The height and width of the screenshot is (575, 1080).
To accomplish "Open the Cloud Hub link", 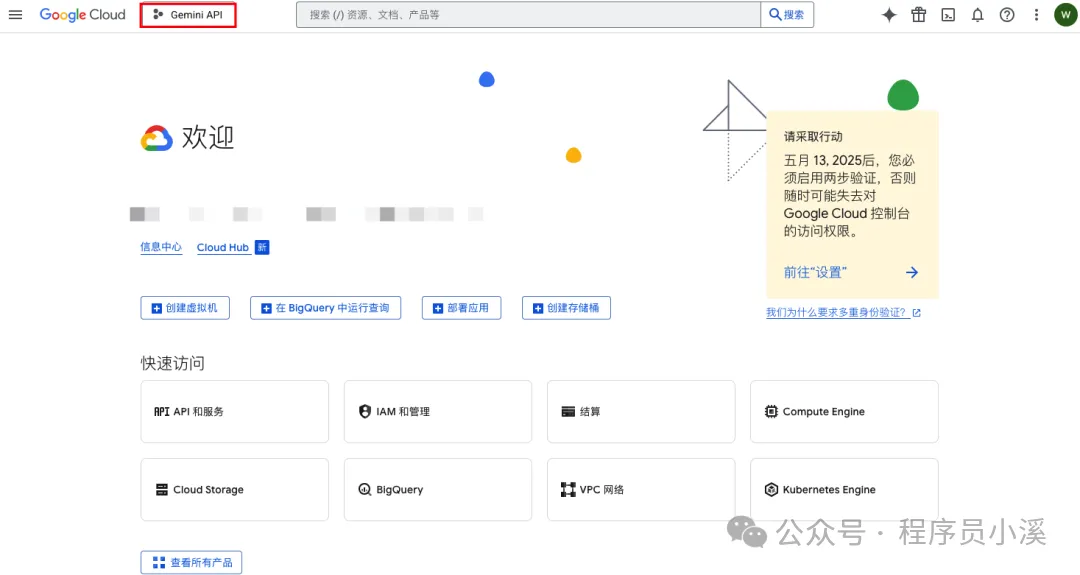I will 222,247.
